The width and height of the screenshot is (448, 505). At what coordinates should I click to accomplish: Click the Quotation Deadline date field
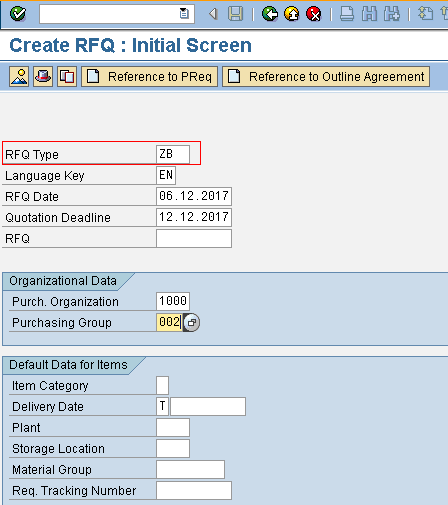(x=194, y=217)
